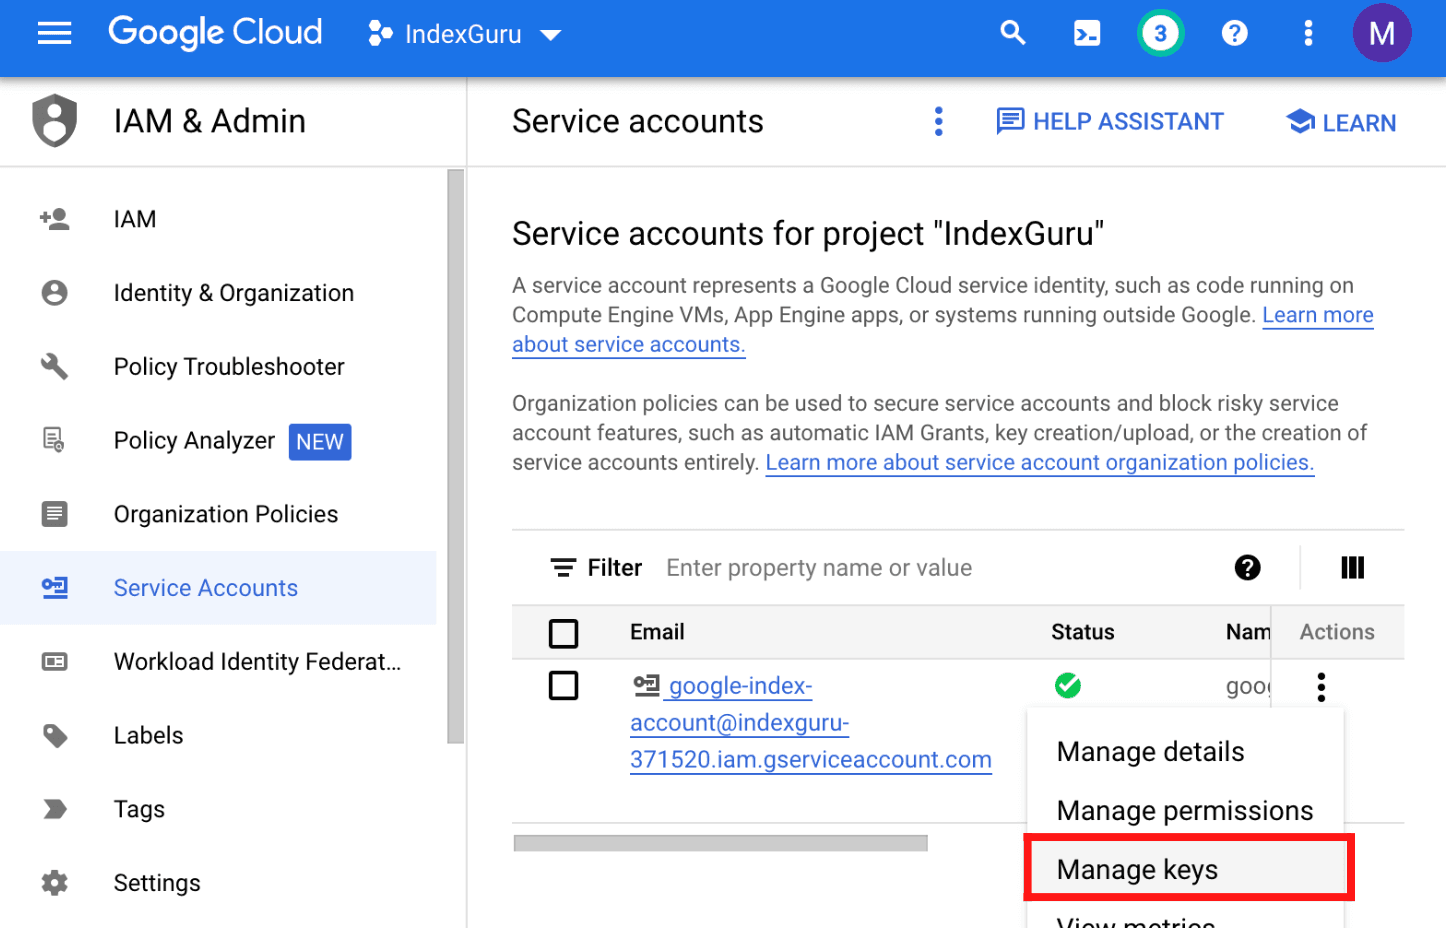Click the NEW badge beside Policy Analyzer
Viewport: 1446px width, 928px height.
(x=320, y=442)
